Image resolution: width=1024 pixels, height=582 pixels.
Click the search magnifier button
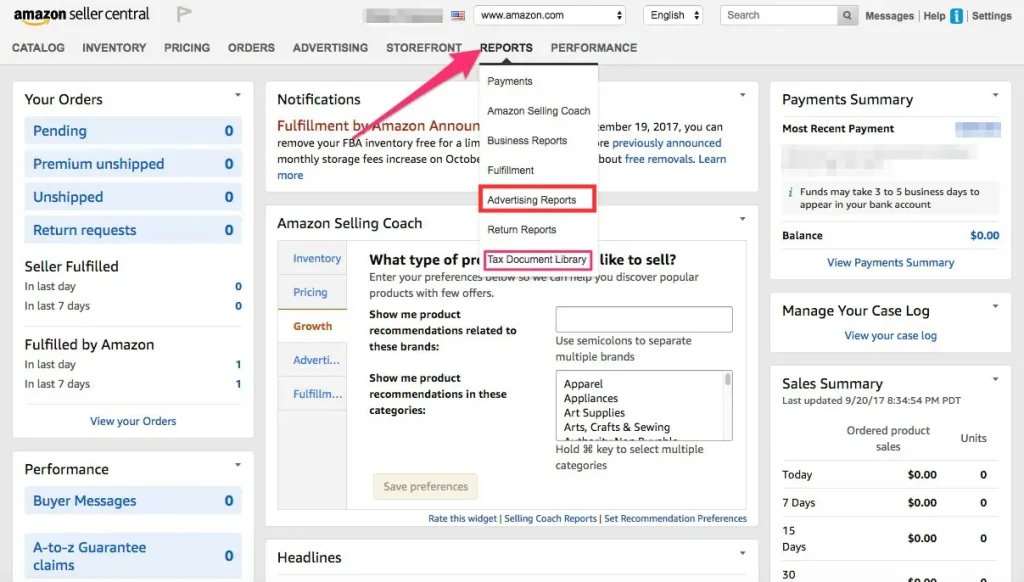[846, 15]
